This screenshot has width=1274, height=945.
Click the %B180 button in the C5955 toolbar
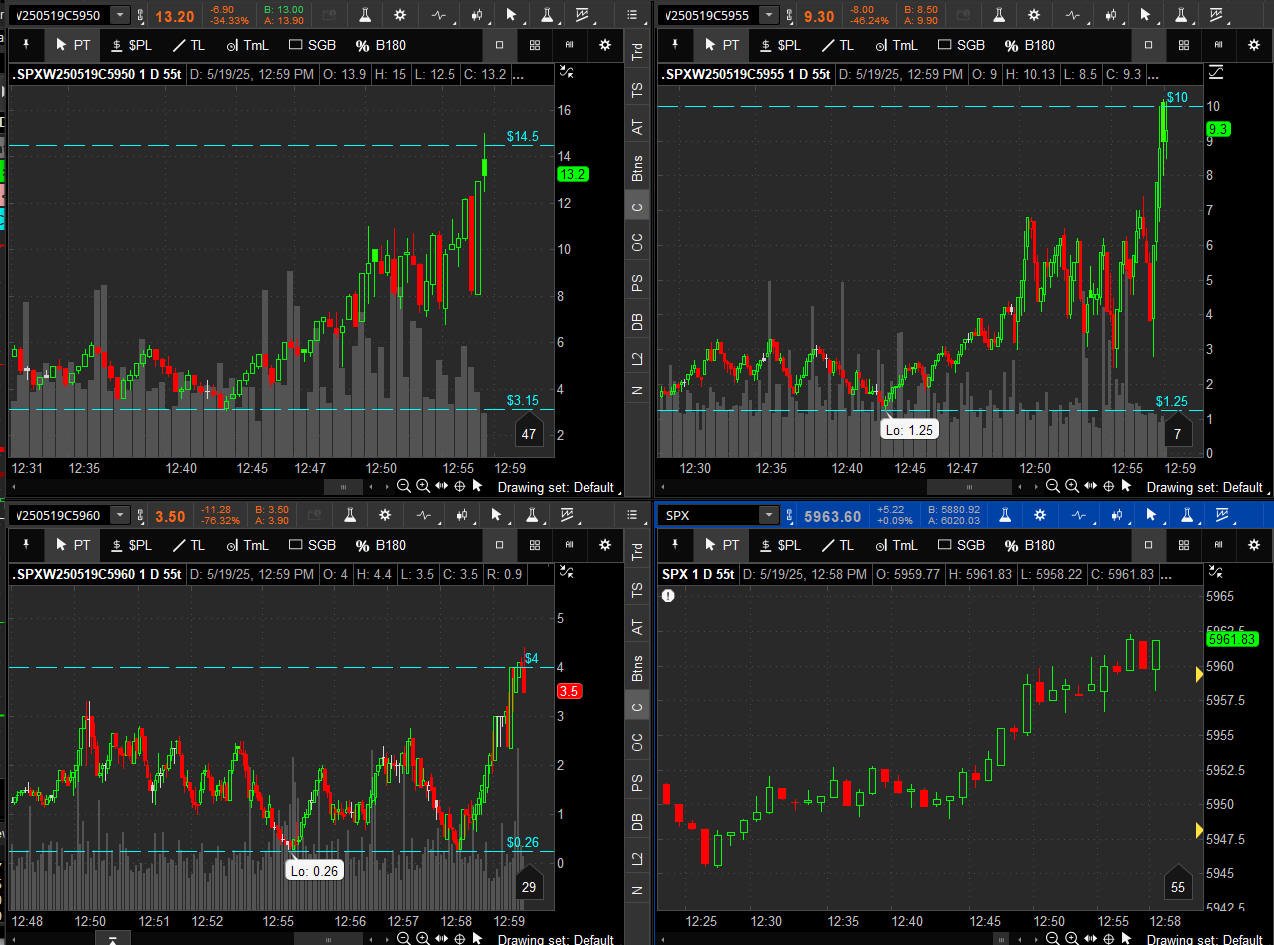[1029, 45]
